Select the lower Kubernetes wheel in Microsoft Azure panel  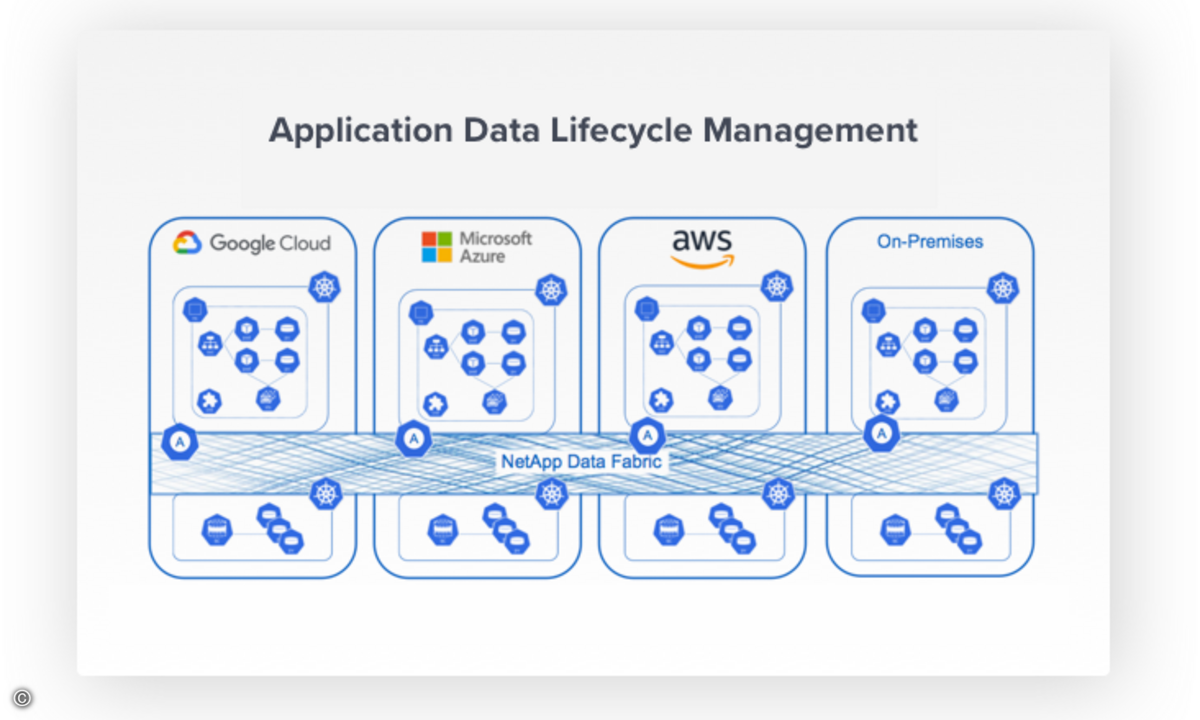click(551, 493)
